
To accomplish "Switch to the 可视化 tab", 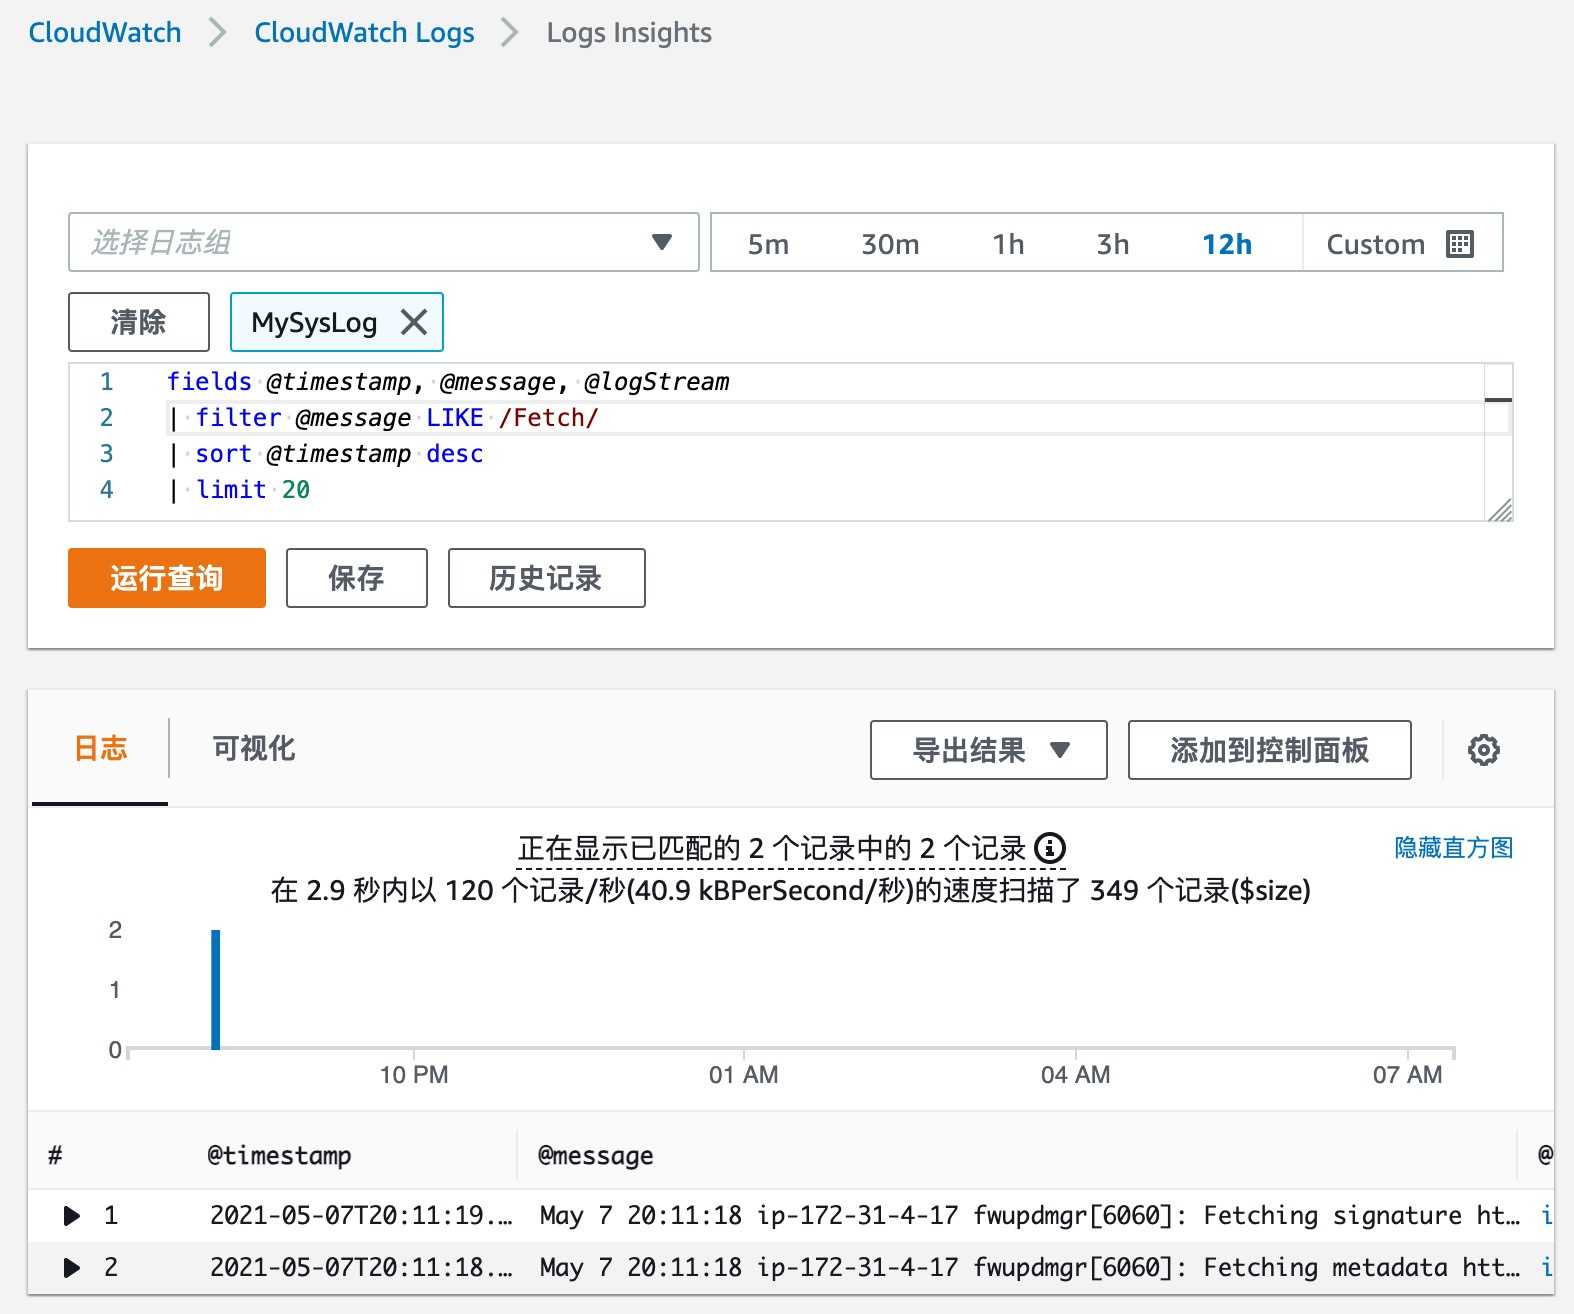I will click(253, 749).
